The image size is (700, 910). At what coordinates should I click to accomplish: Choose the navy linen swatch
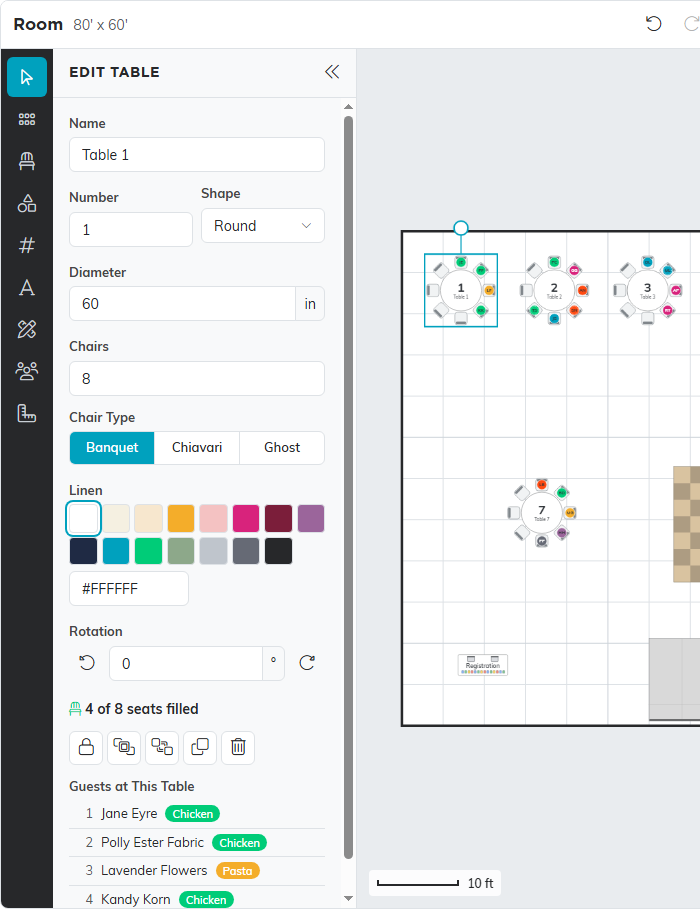tap(84, 551)
